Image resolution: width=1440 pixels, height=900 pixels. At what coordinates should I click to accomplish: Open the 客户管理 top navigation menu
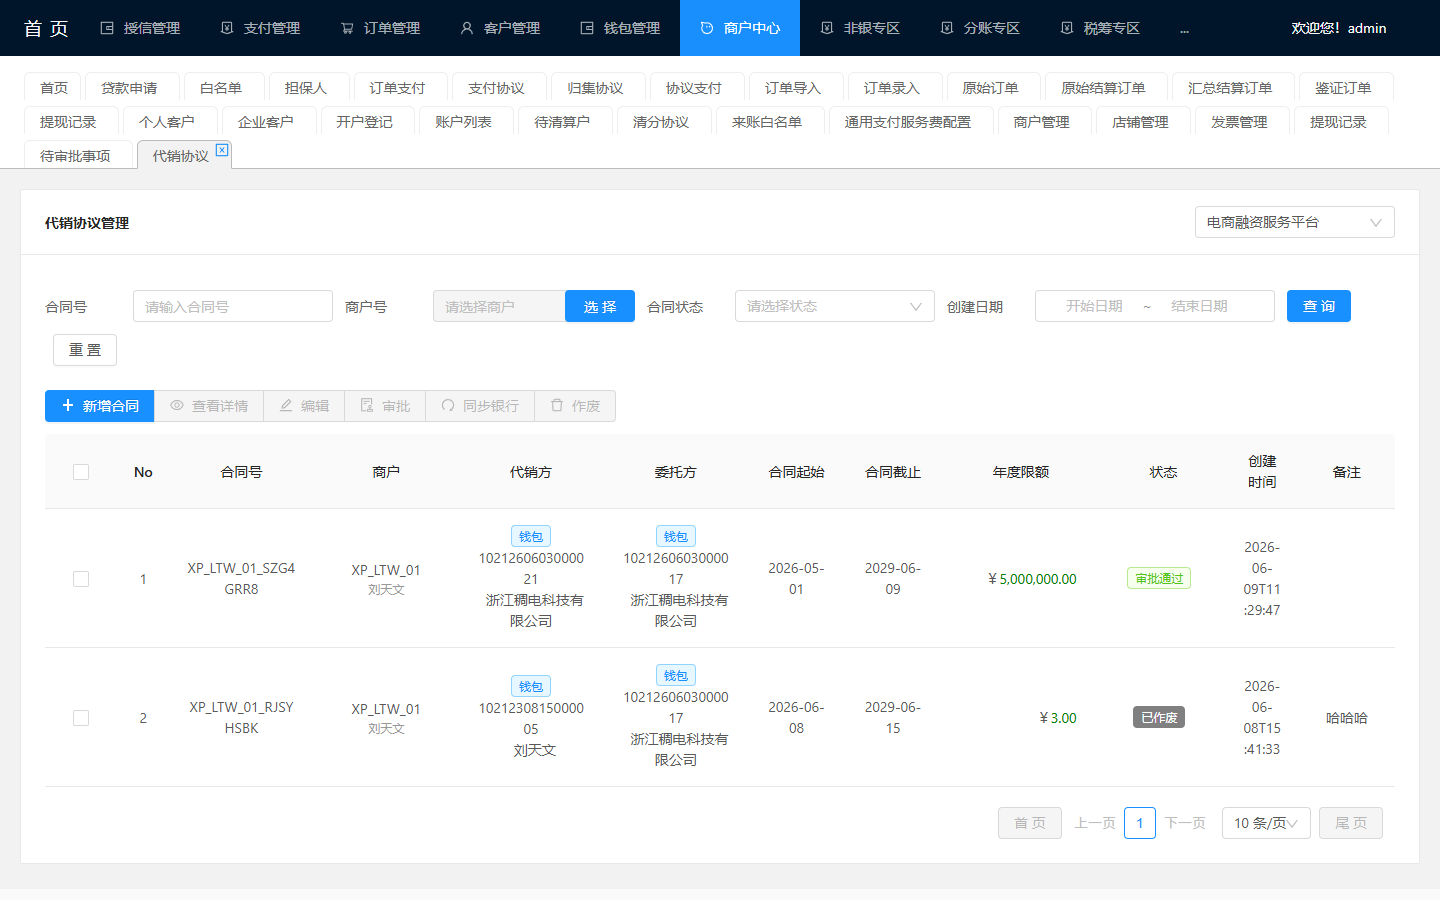[x=500, y=28]
